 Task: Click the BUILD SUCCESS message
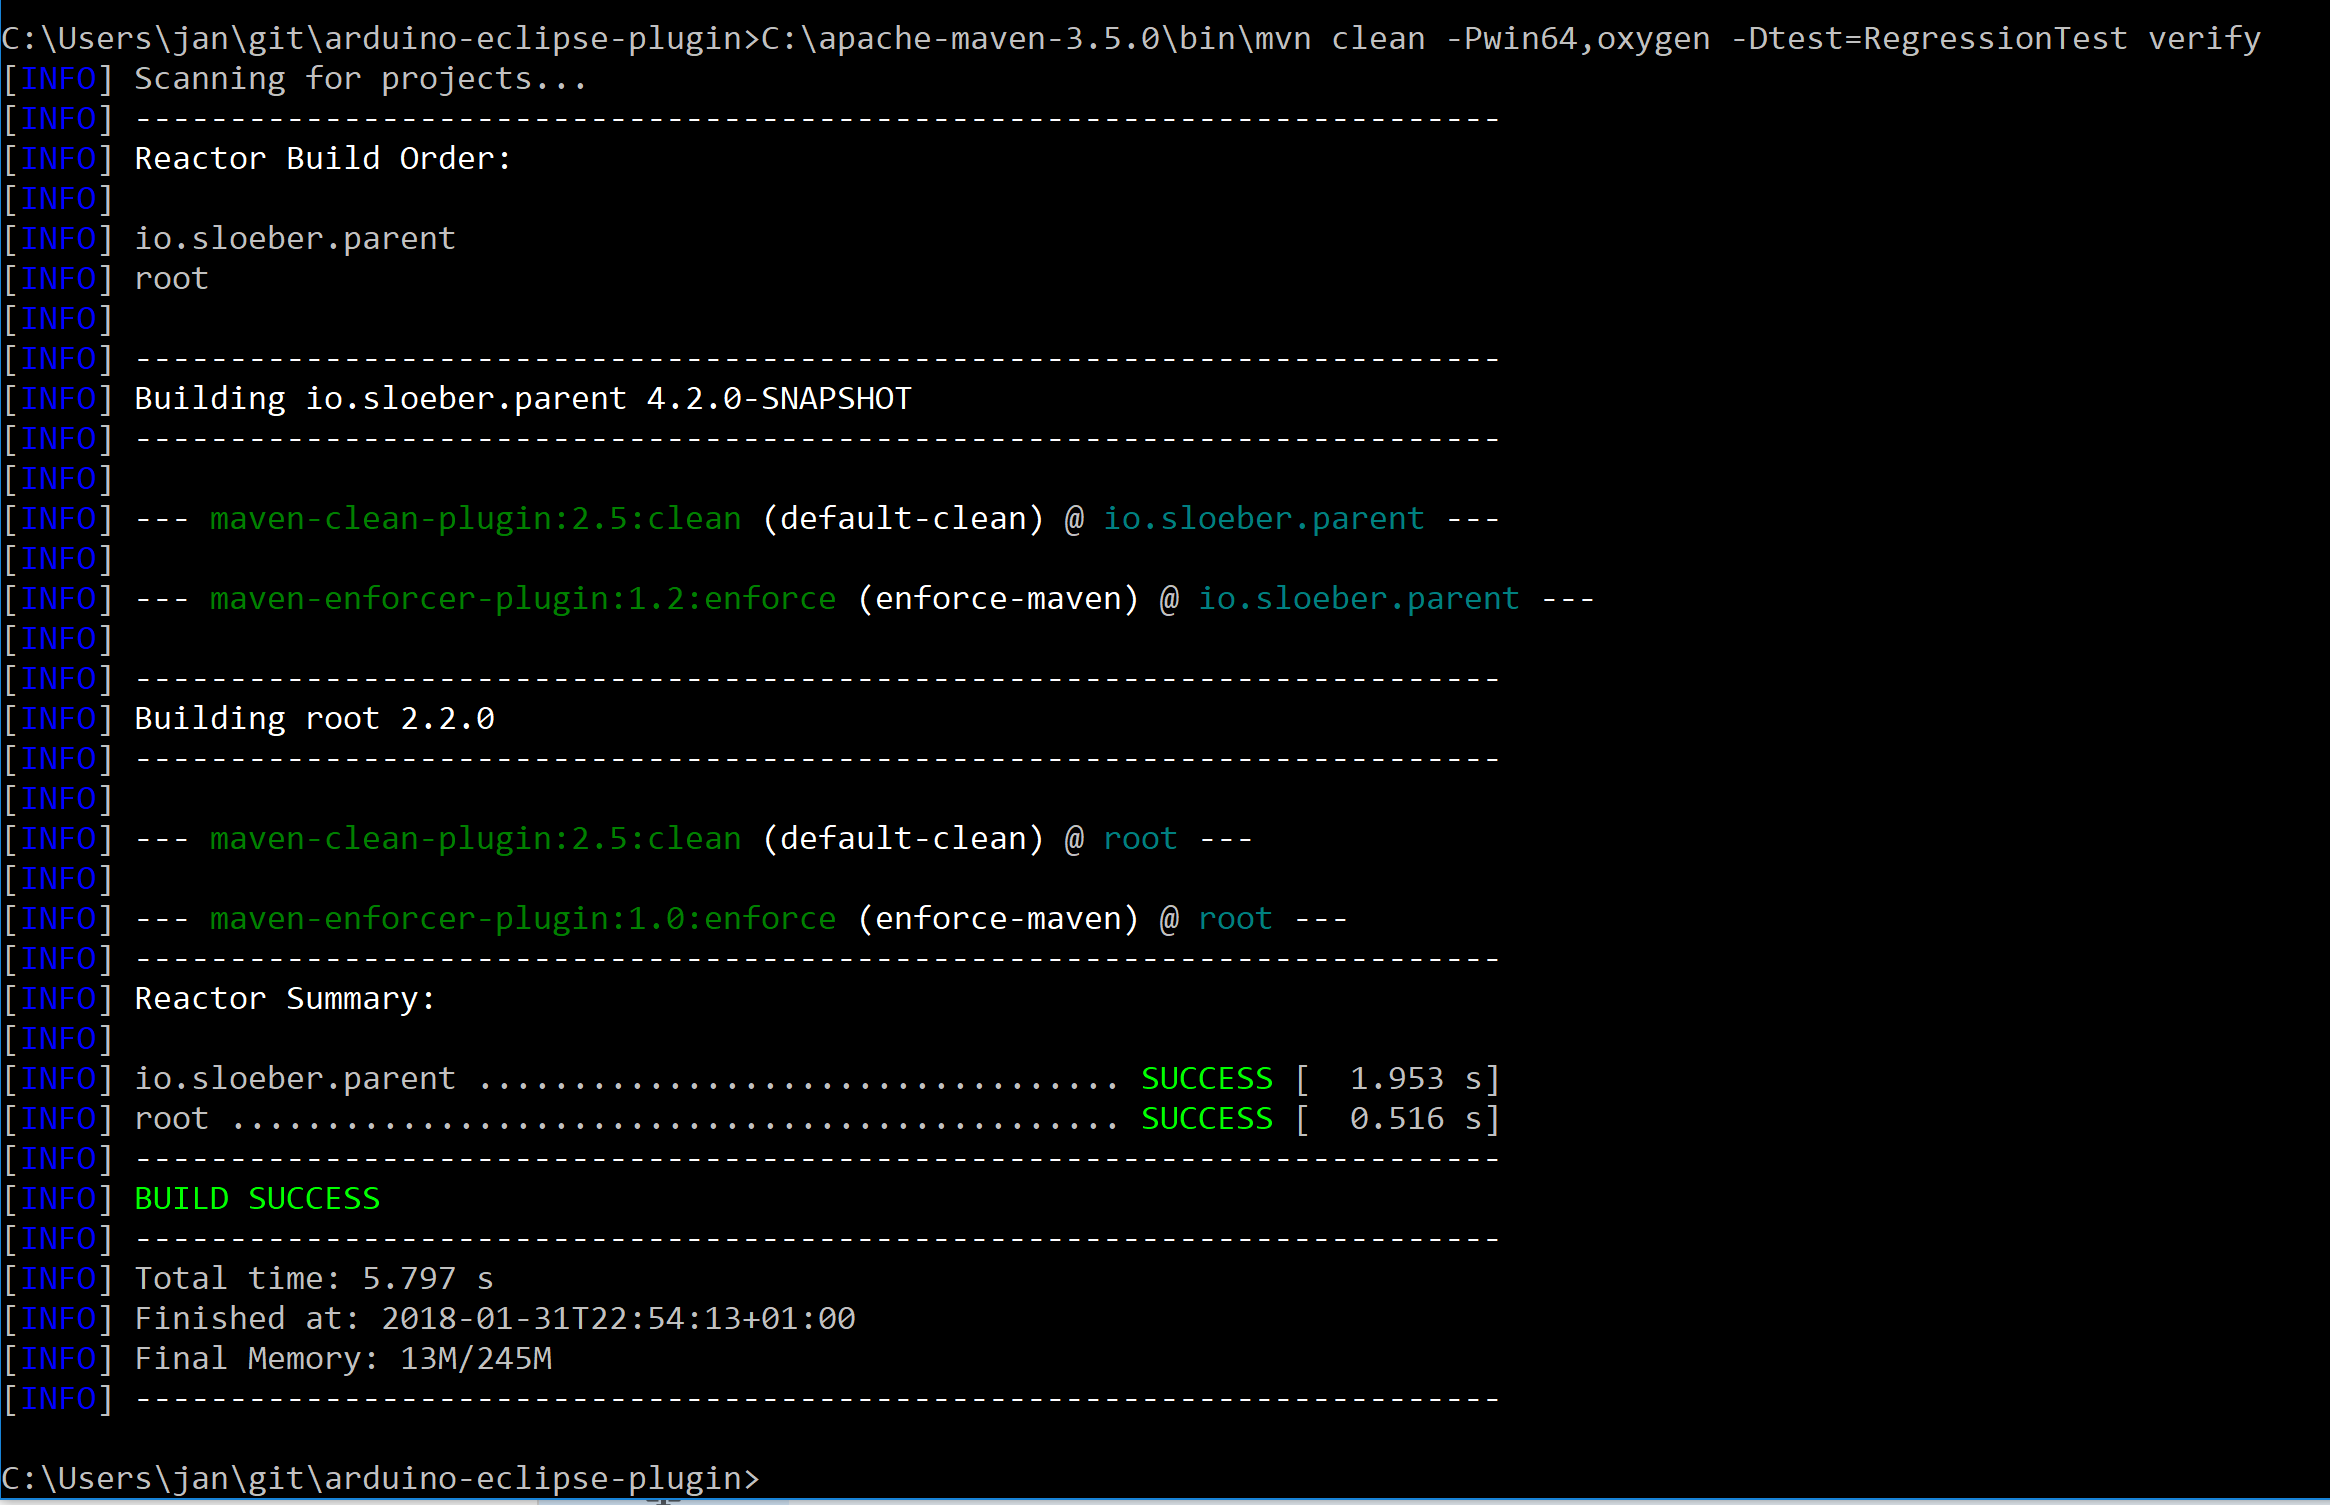(256, 1198)
